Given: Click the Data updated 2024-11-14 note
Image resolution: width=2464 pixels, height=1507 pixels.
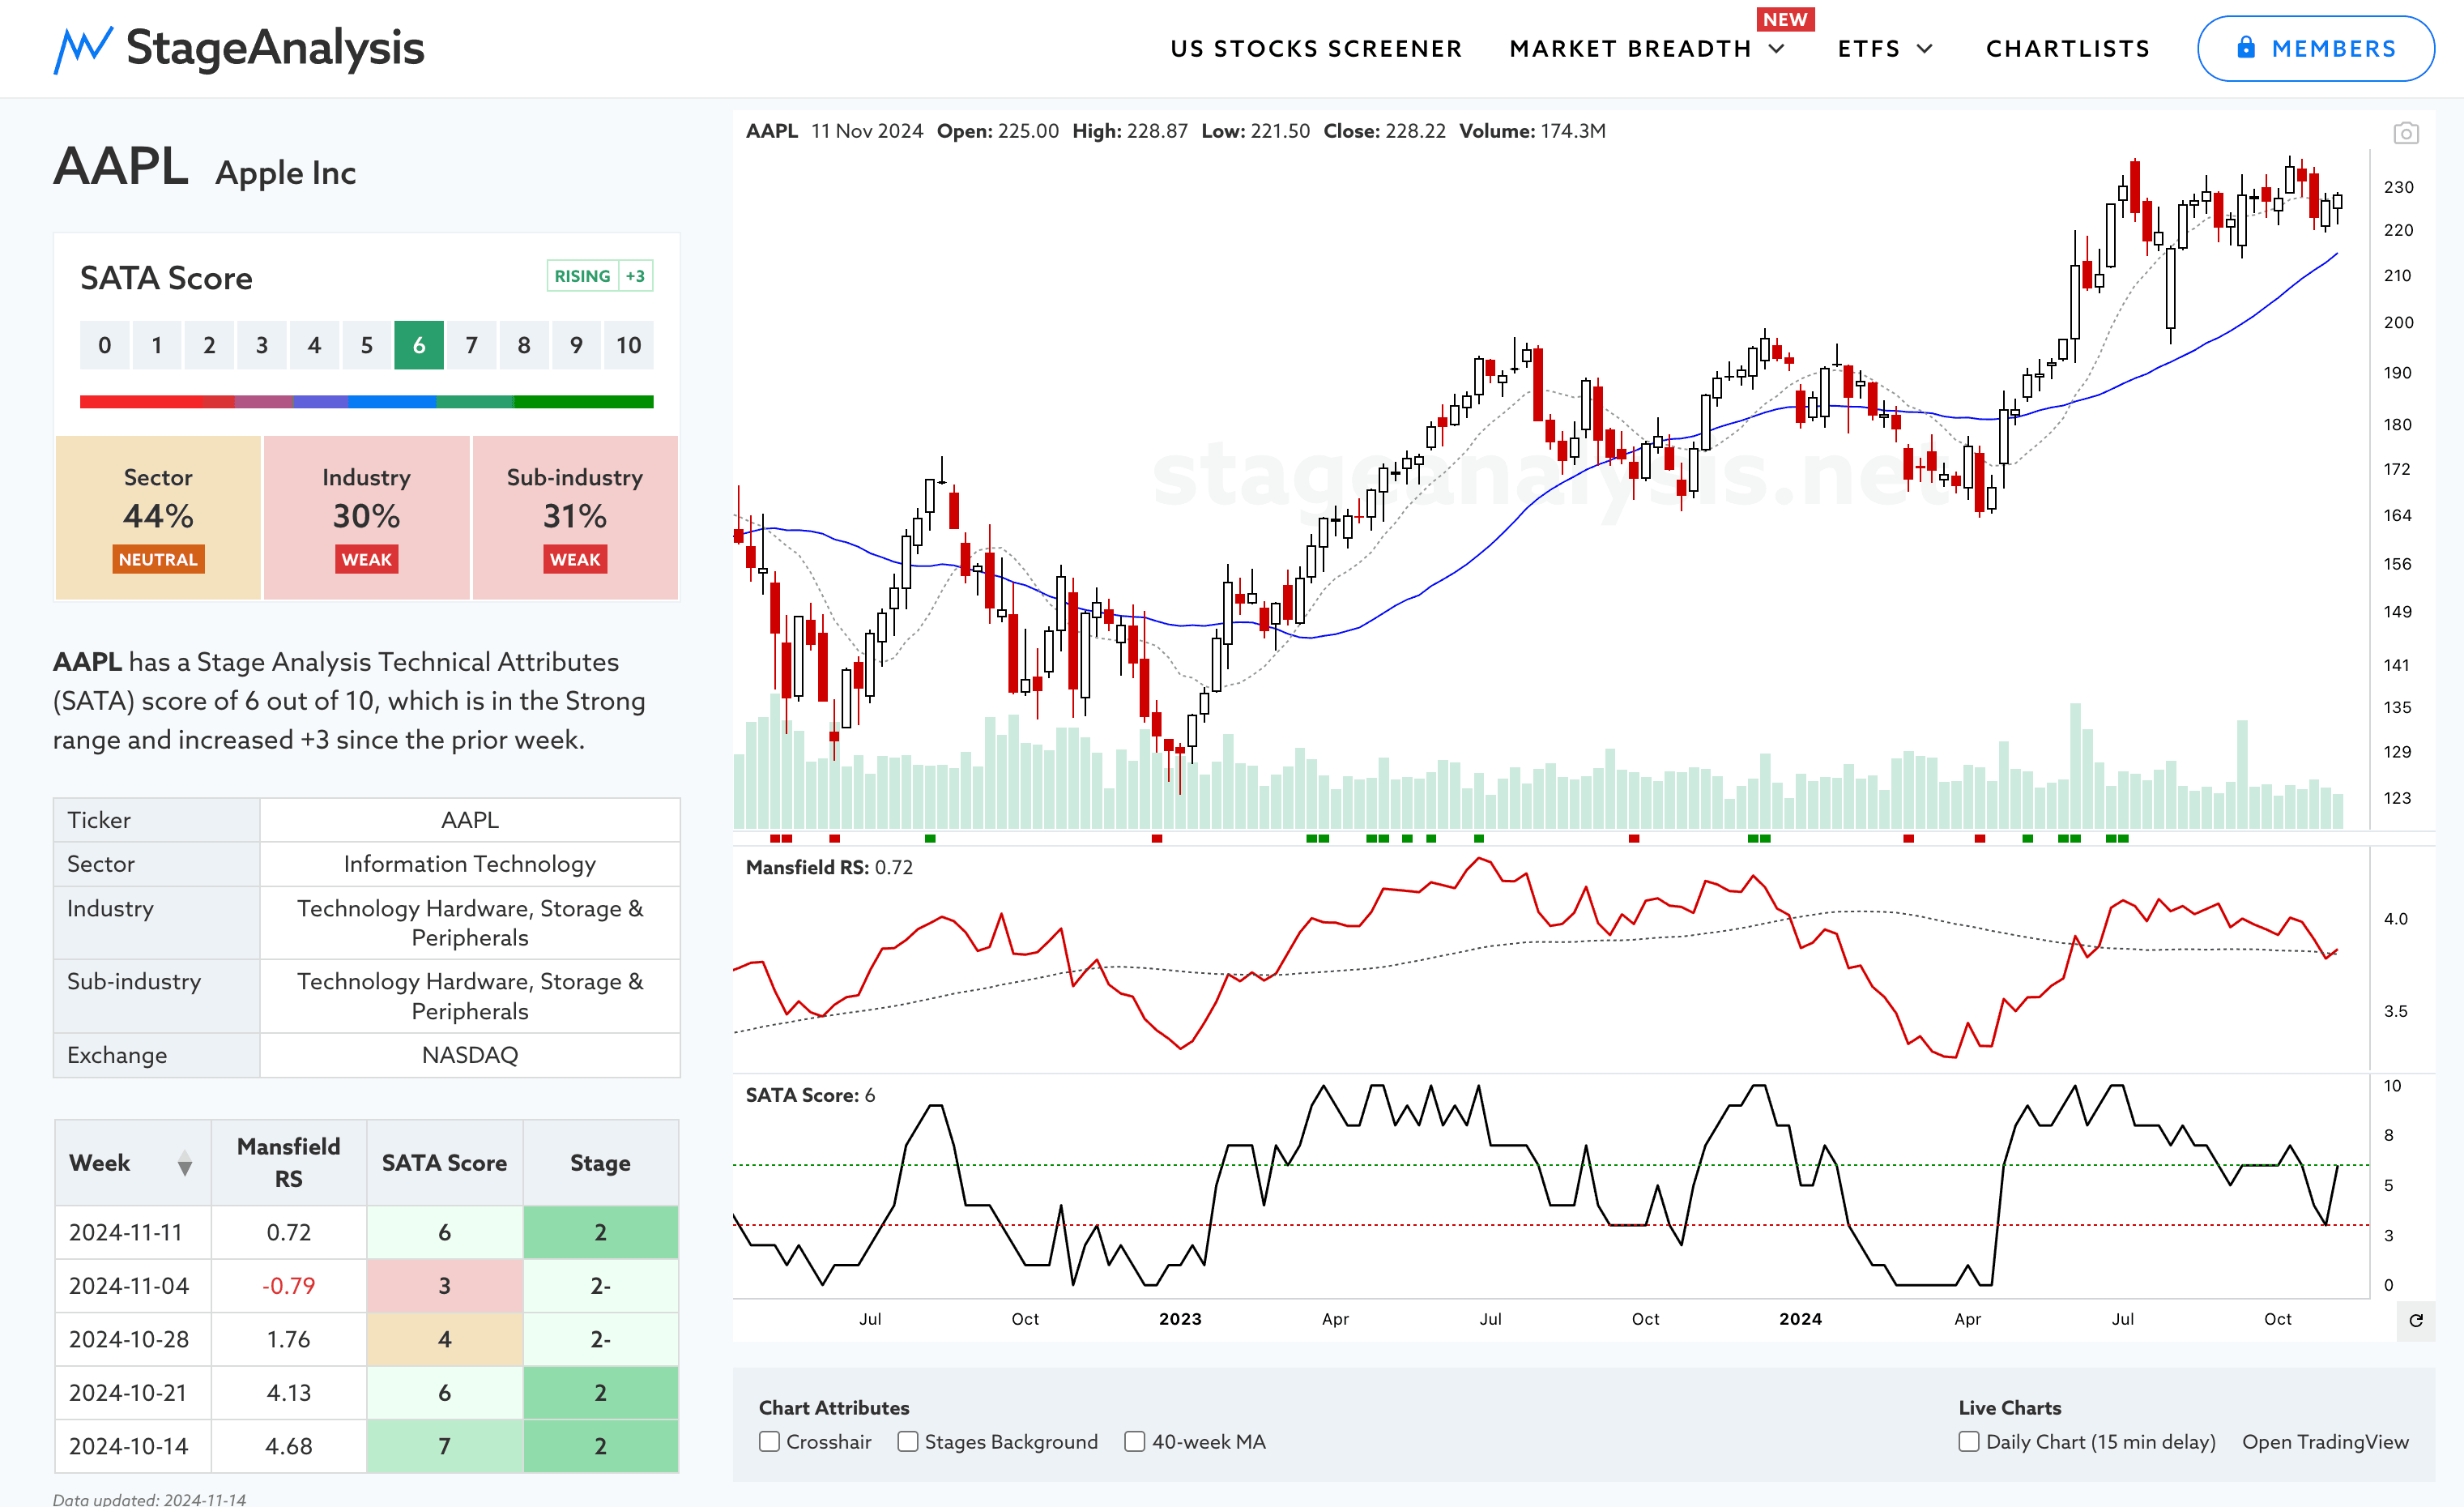Looking at the screenshot, I should point(149,1498).
